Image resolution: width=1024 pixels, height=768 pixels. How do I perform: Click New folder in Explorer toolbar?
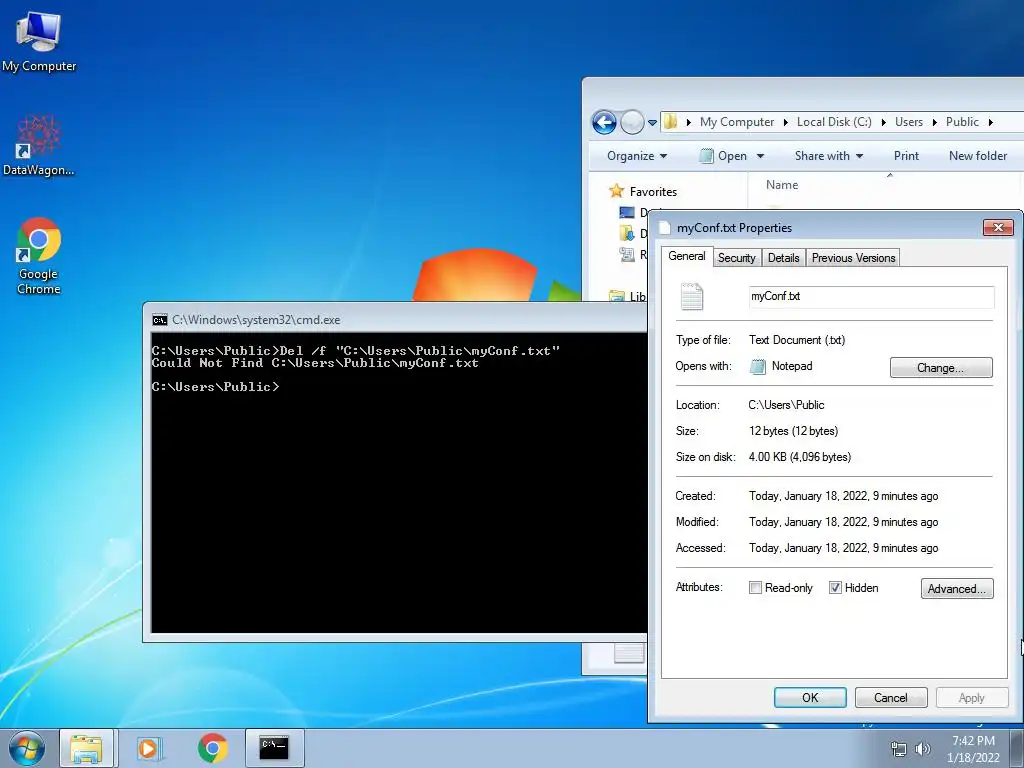click(x=978, y=156)
